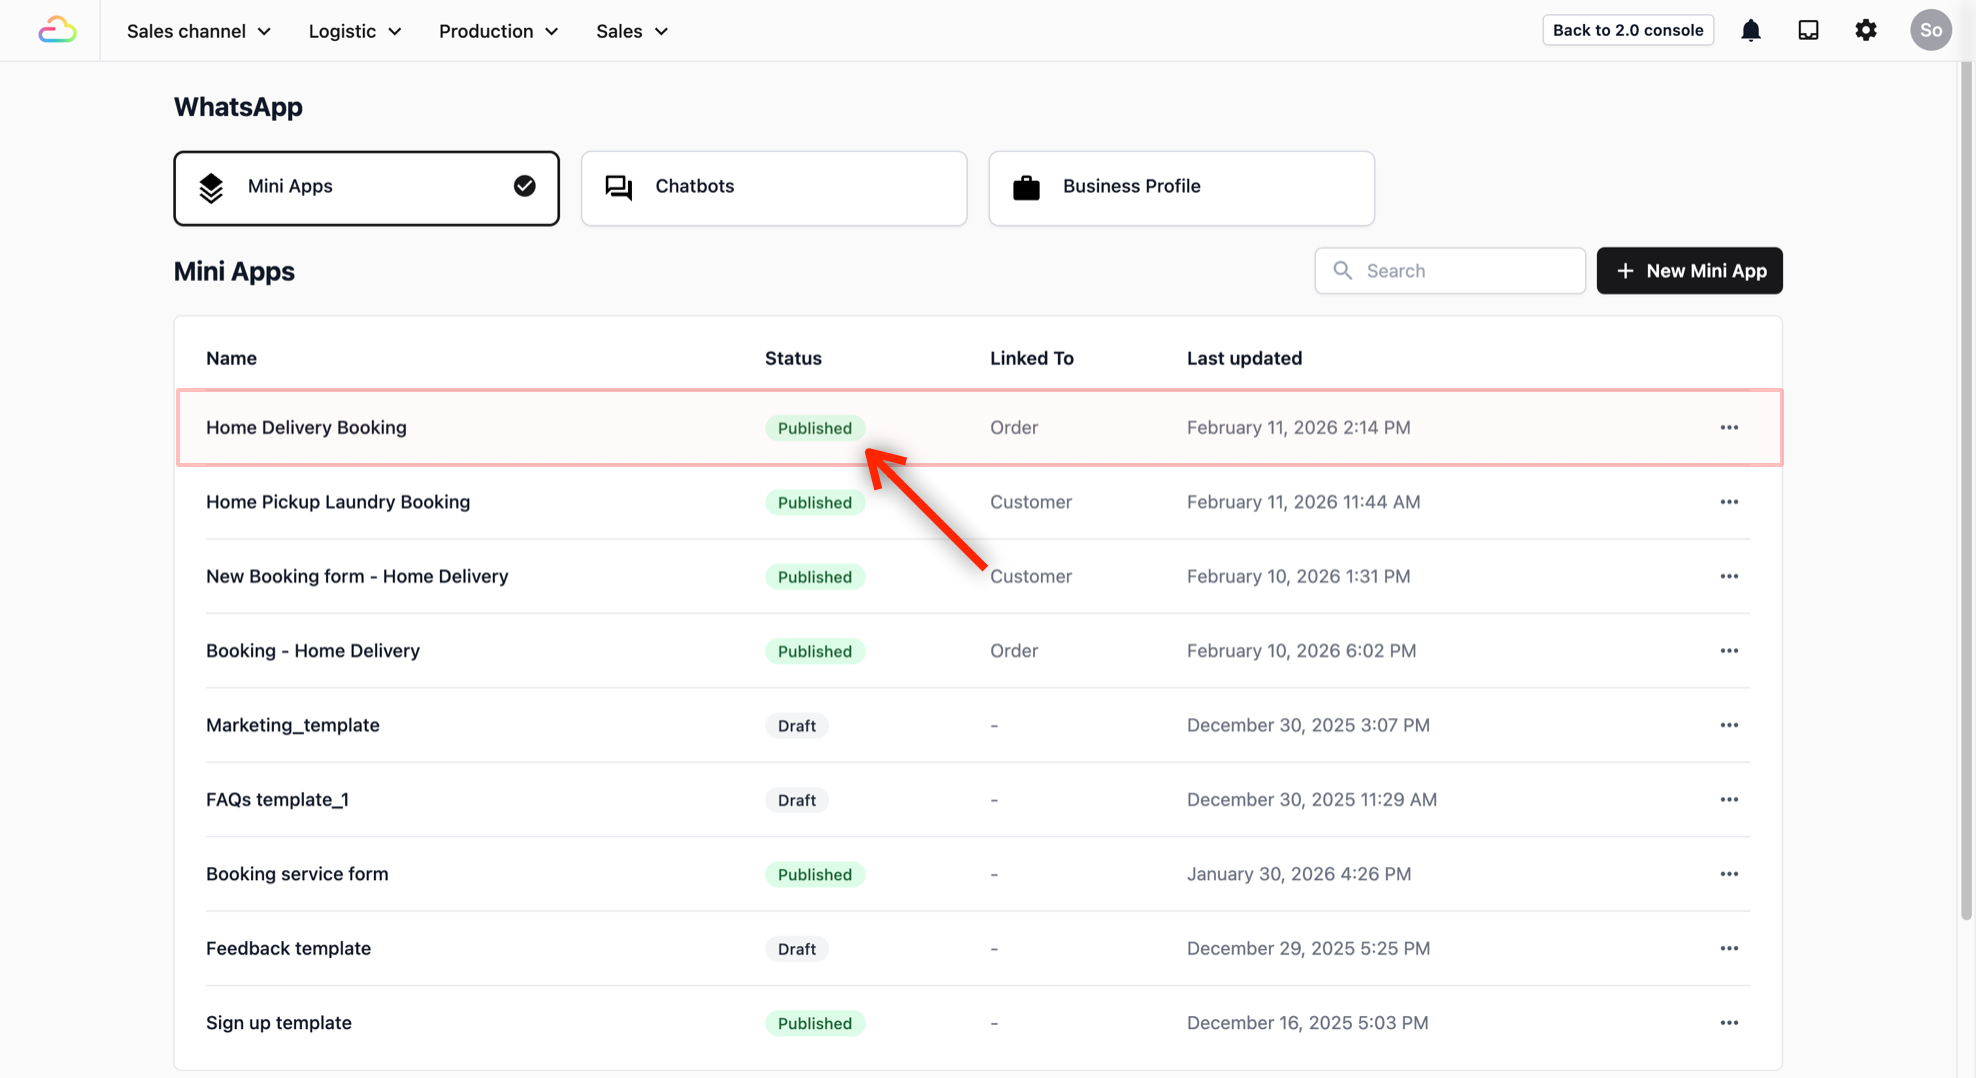The image size is (1978, 1078).
Task: Click the search magnifier icon
Action: (1342, 271)
